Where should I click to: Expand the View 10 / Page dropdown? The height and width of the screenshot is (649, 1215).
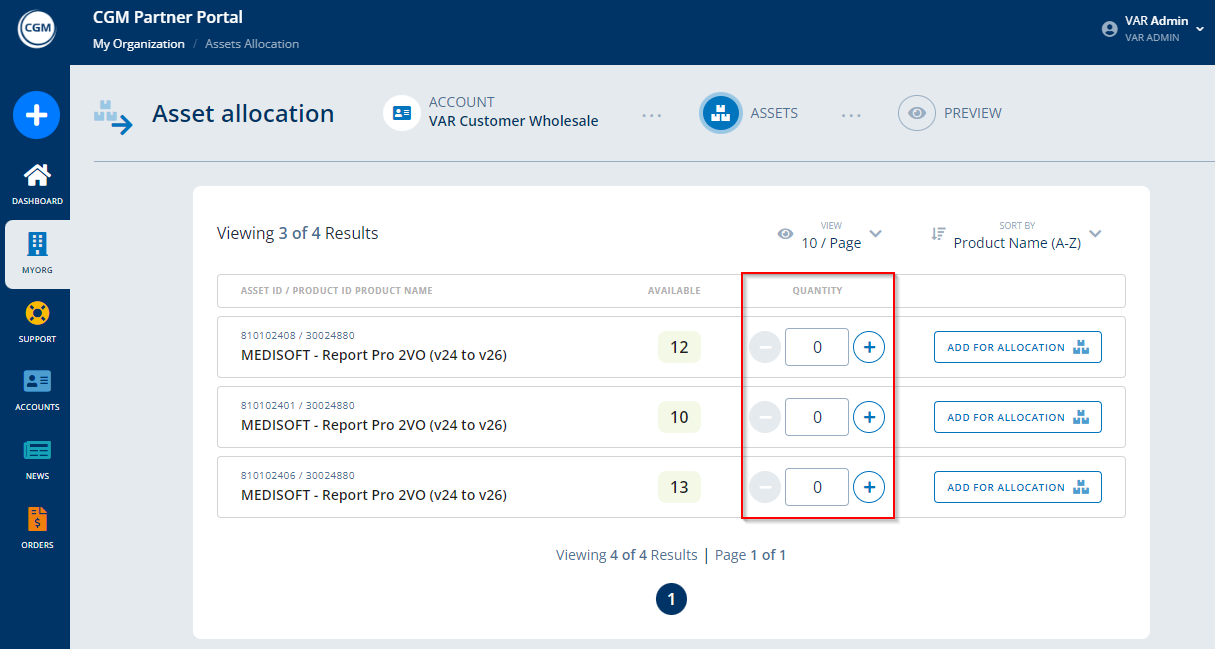pos(875,234)
